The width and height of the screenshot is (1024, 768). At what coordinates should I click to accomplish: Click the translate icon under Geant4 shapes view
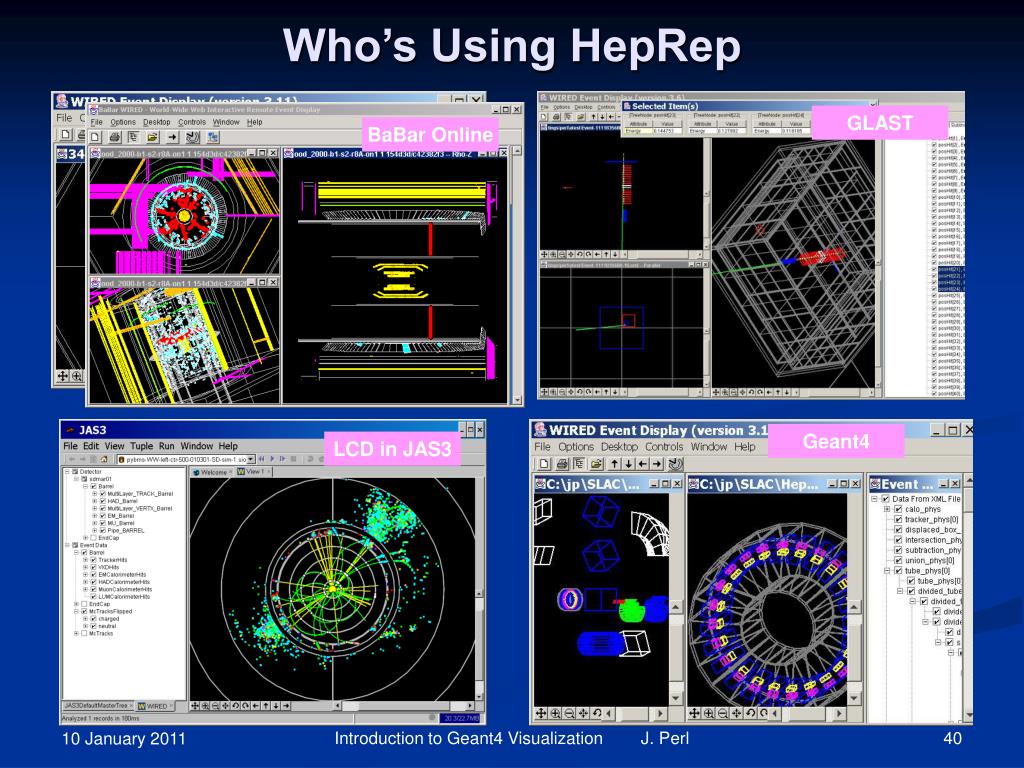coord(541,714)
